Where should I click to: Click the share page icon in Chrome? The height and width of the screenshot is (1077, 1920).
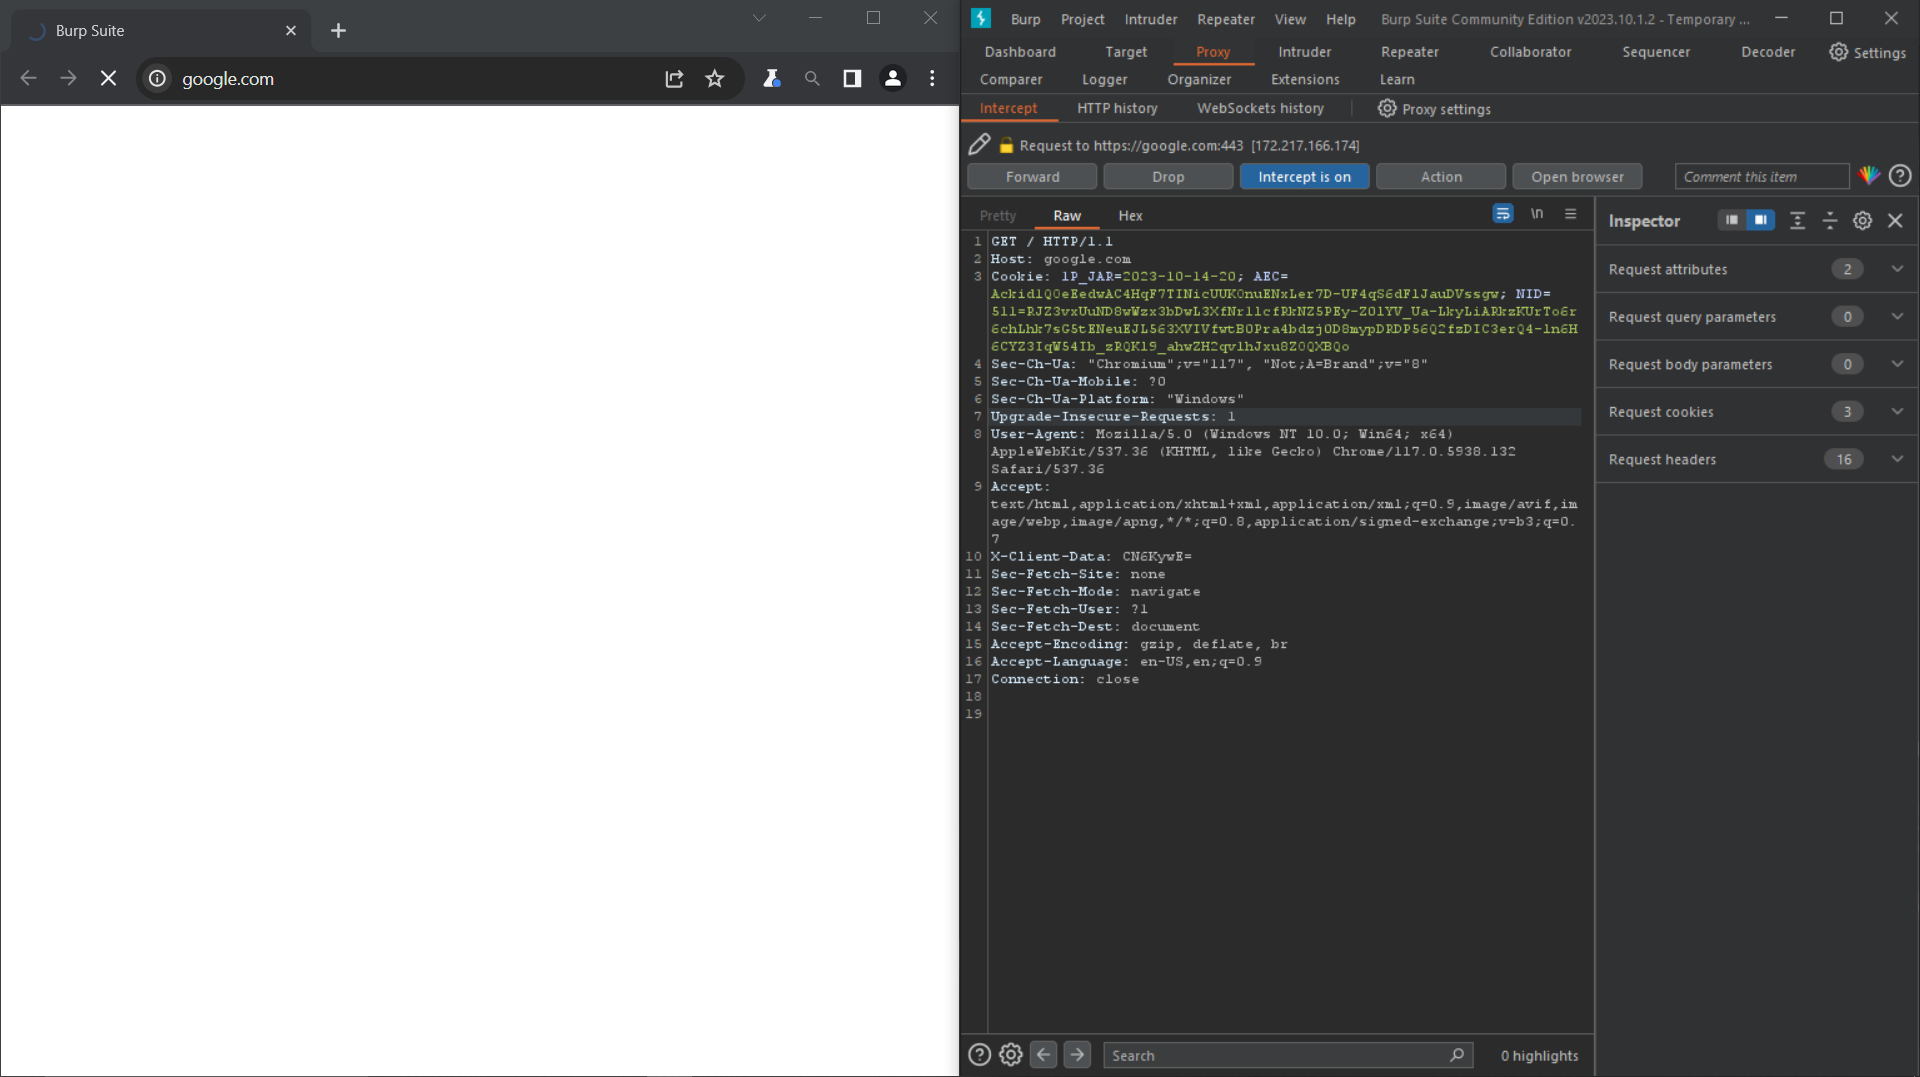pyautogui.click(x=674, y=78)
